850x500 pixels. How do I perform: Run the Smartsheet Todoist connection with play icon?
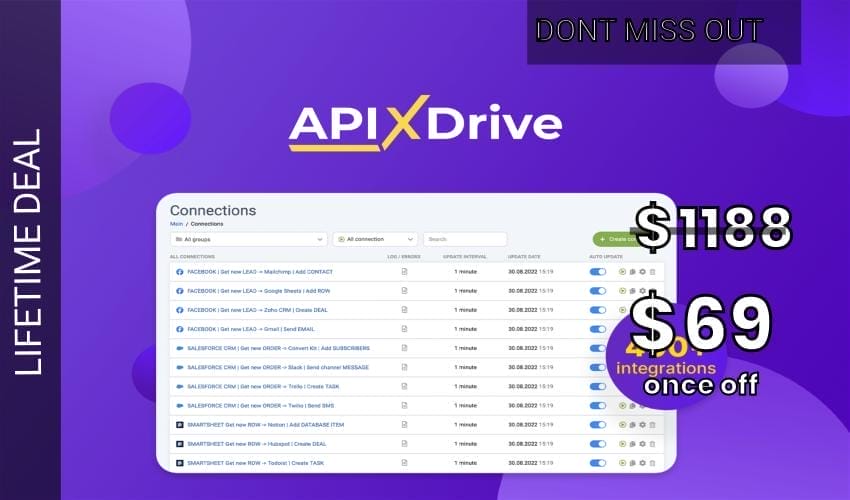[622, 463]
